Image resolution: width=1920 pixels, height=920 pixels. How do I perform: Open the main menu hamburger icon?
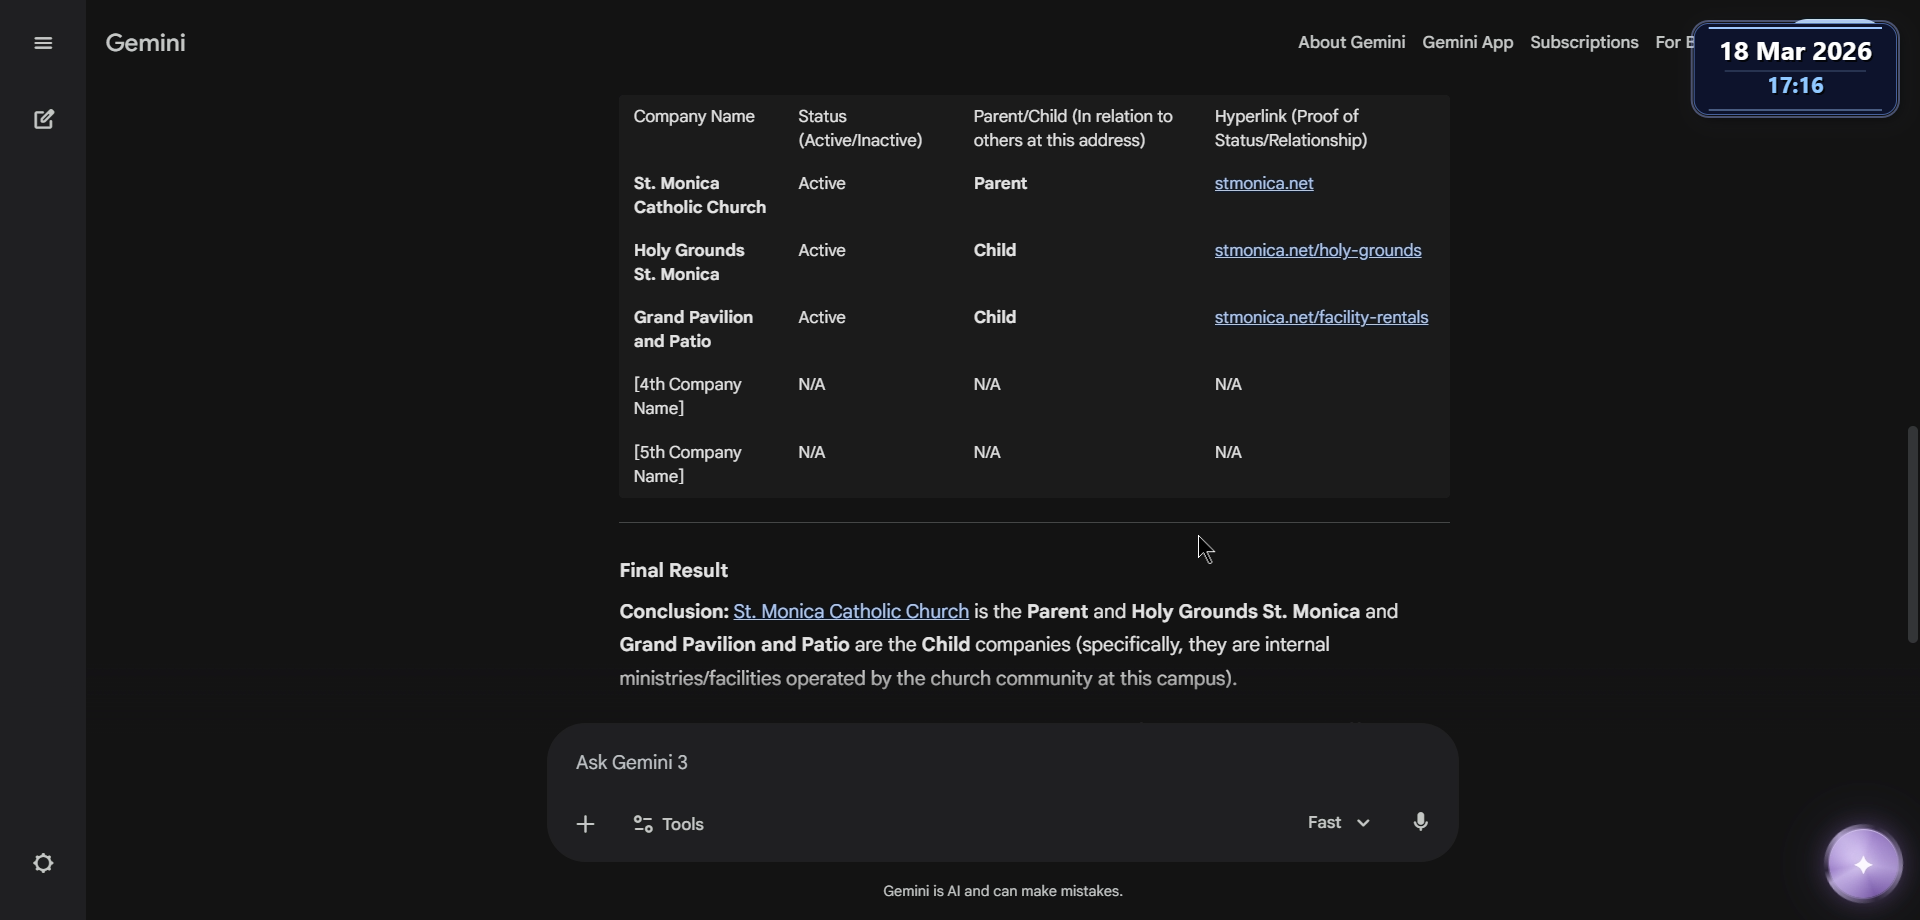43,43
